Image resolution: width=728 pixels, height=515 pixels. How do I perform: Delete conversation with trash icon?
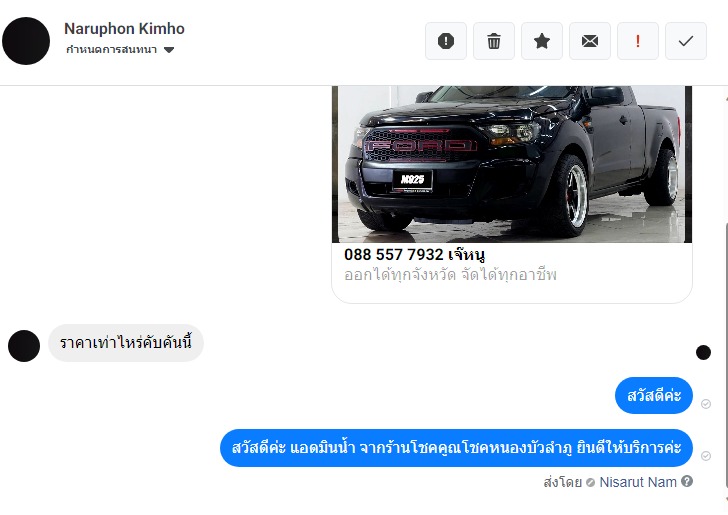(494, 41)
